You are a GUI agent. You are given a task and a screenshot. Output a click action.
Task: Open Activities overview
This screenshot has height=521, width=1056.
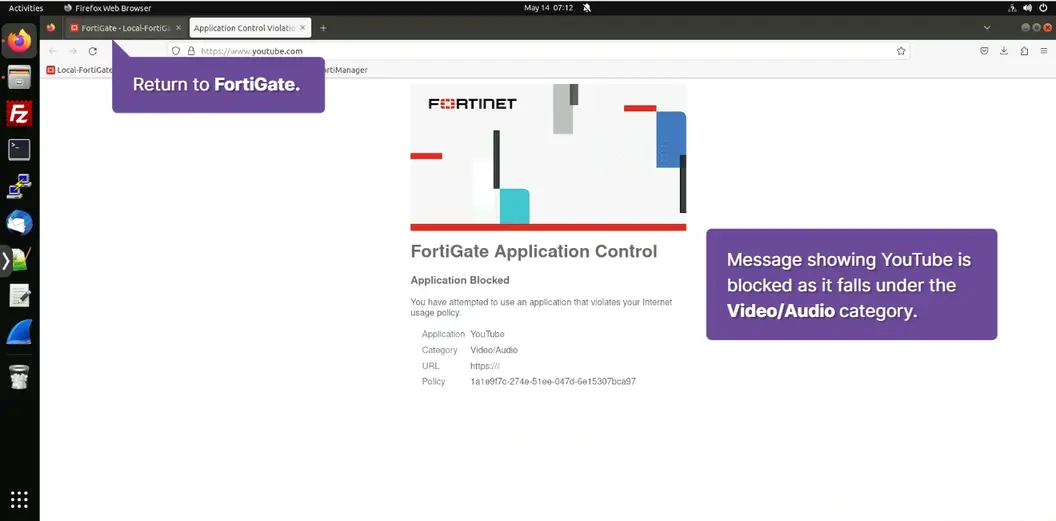tap(26, 8)
